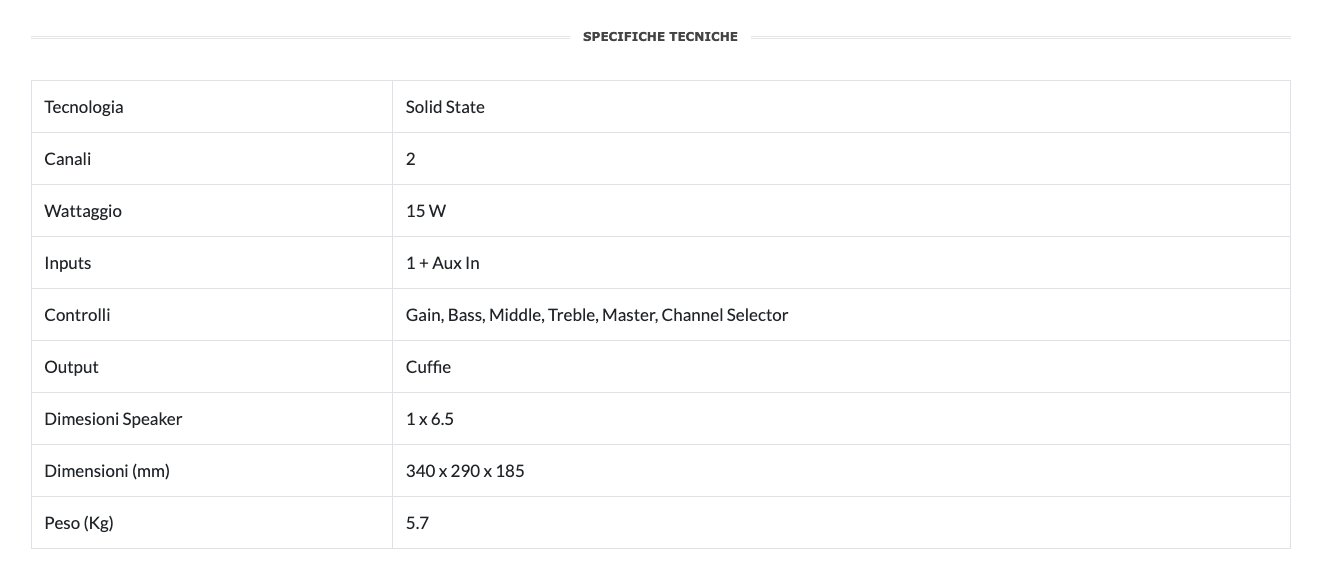Screen dimensions: 1322x580
Task: Select the 1 + Aux In value
Action: pos(443,263)
